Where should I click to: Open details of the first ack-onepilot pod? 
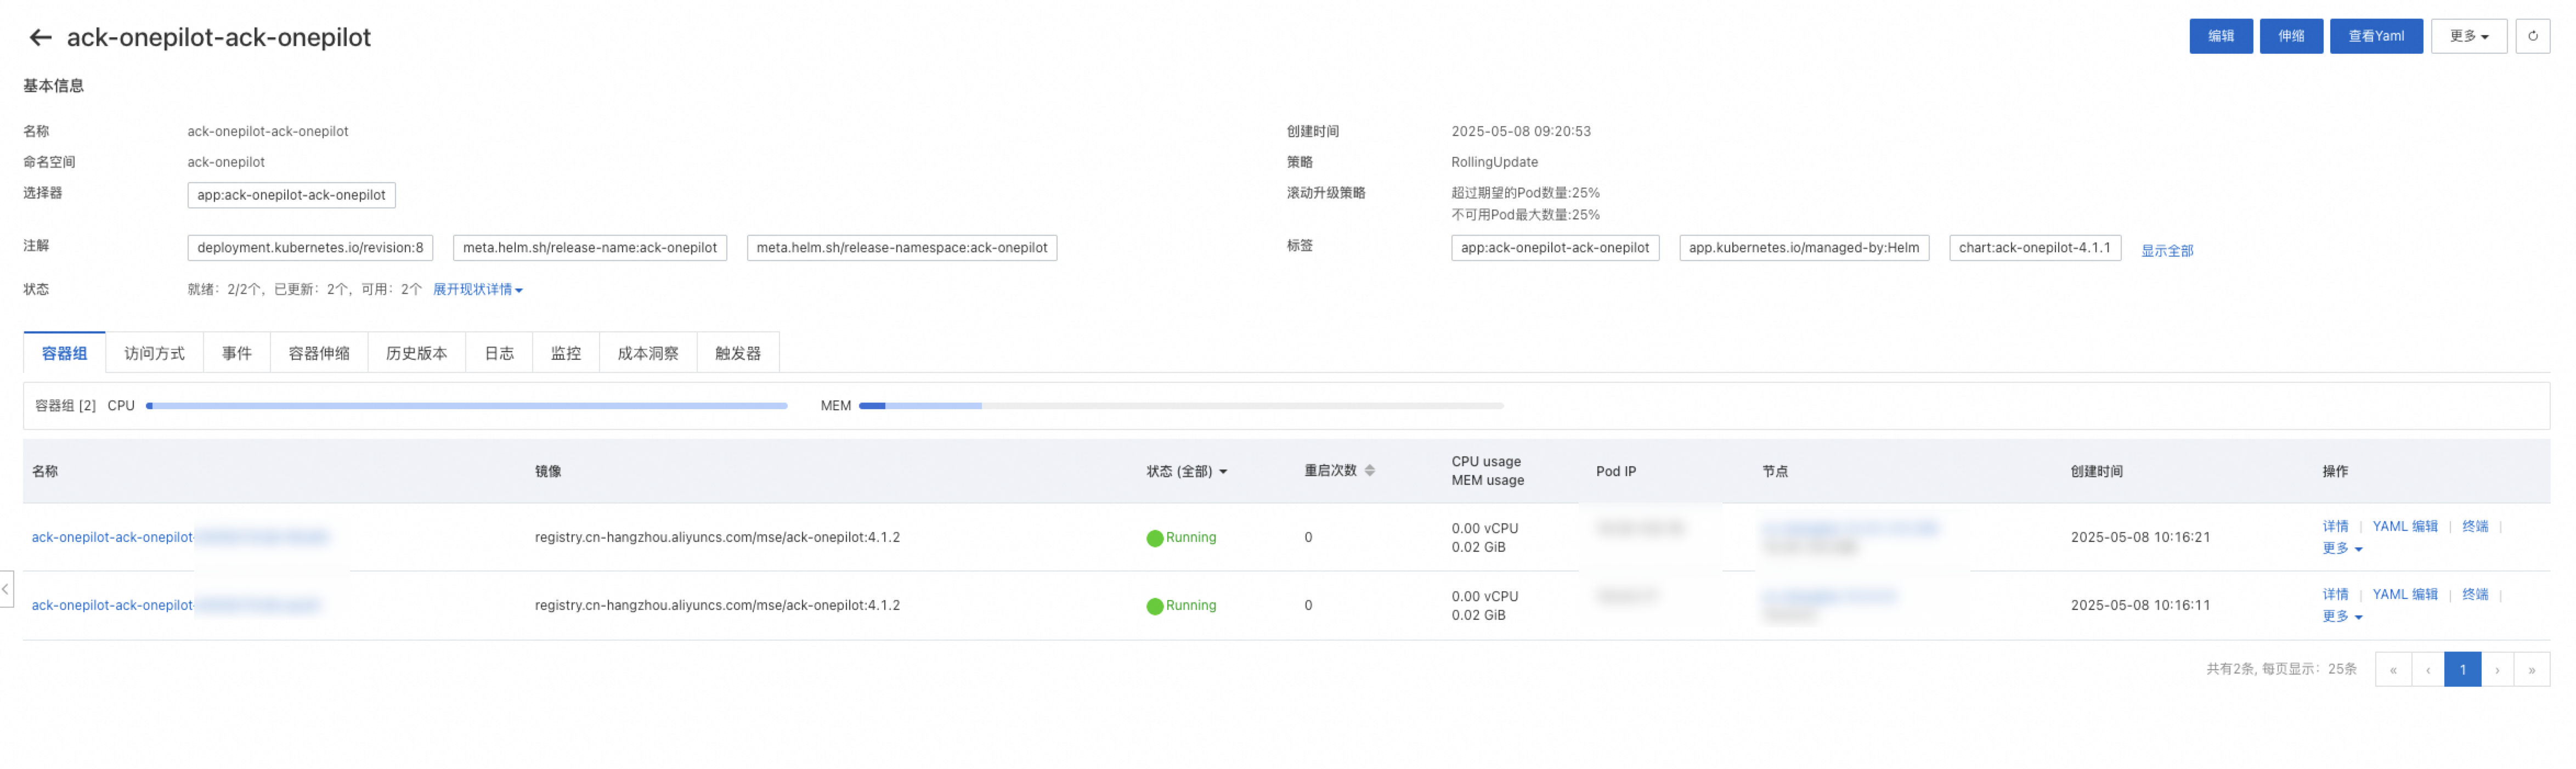[x=112, y=537]
